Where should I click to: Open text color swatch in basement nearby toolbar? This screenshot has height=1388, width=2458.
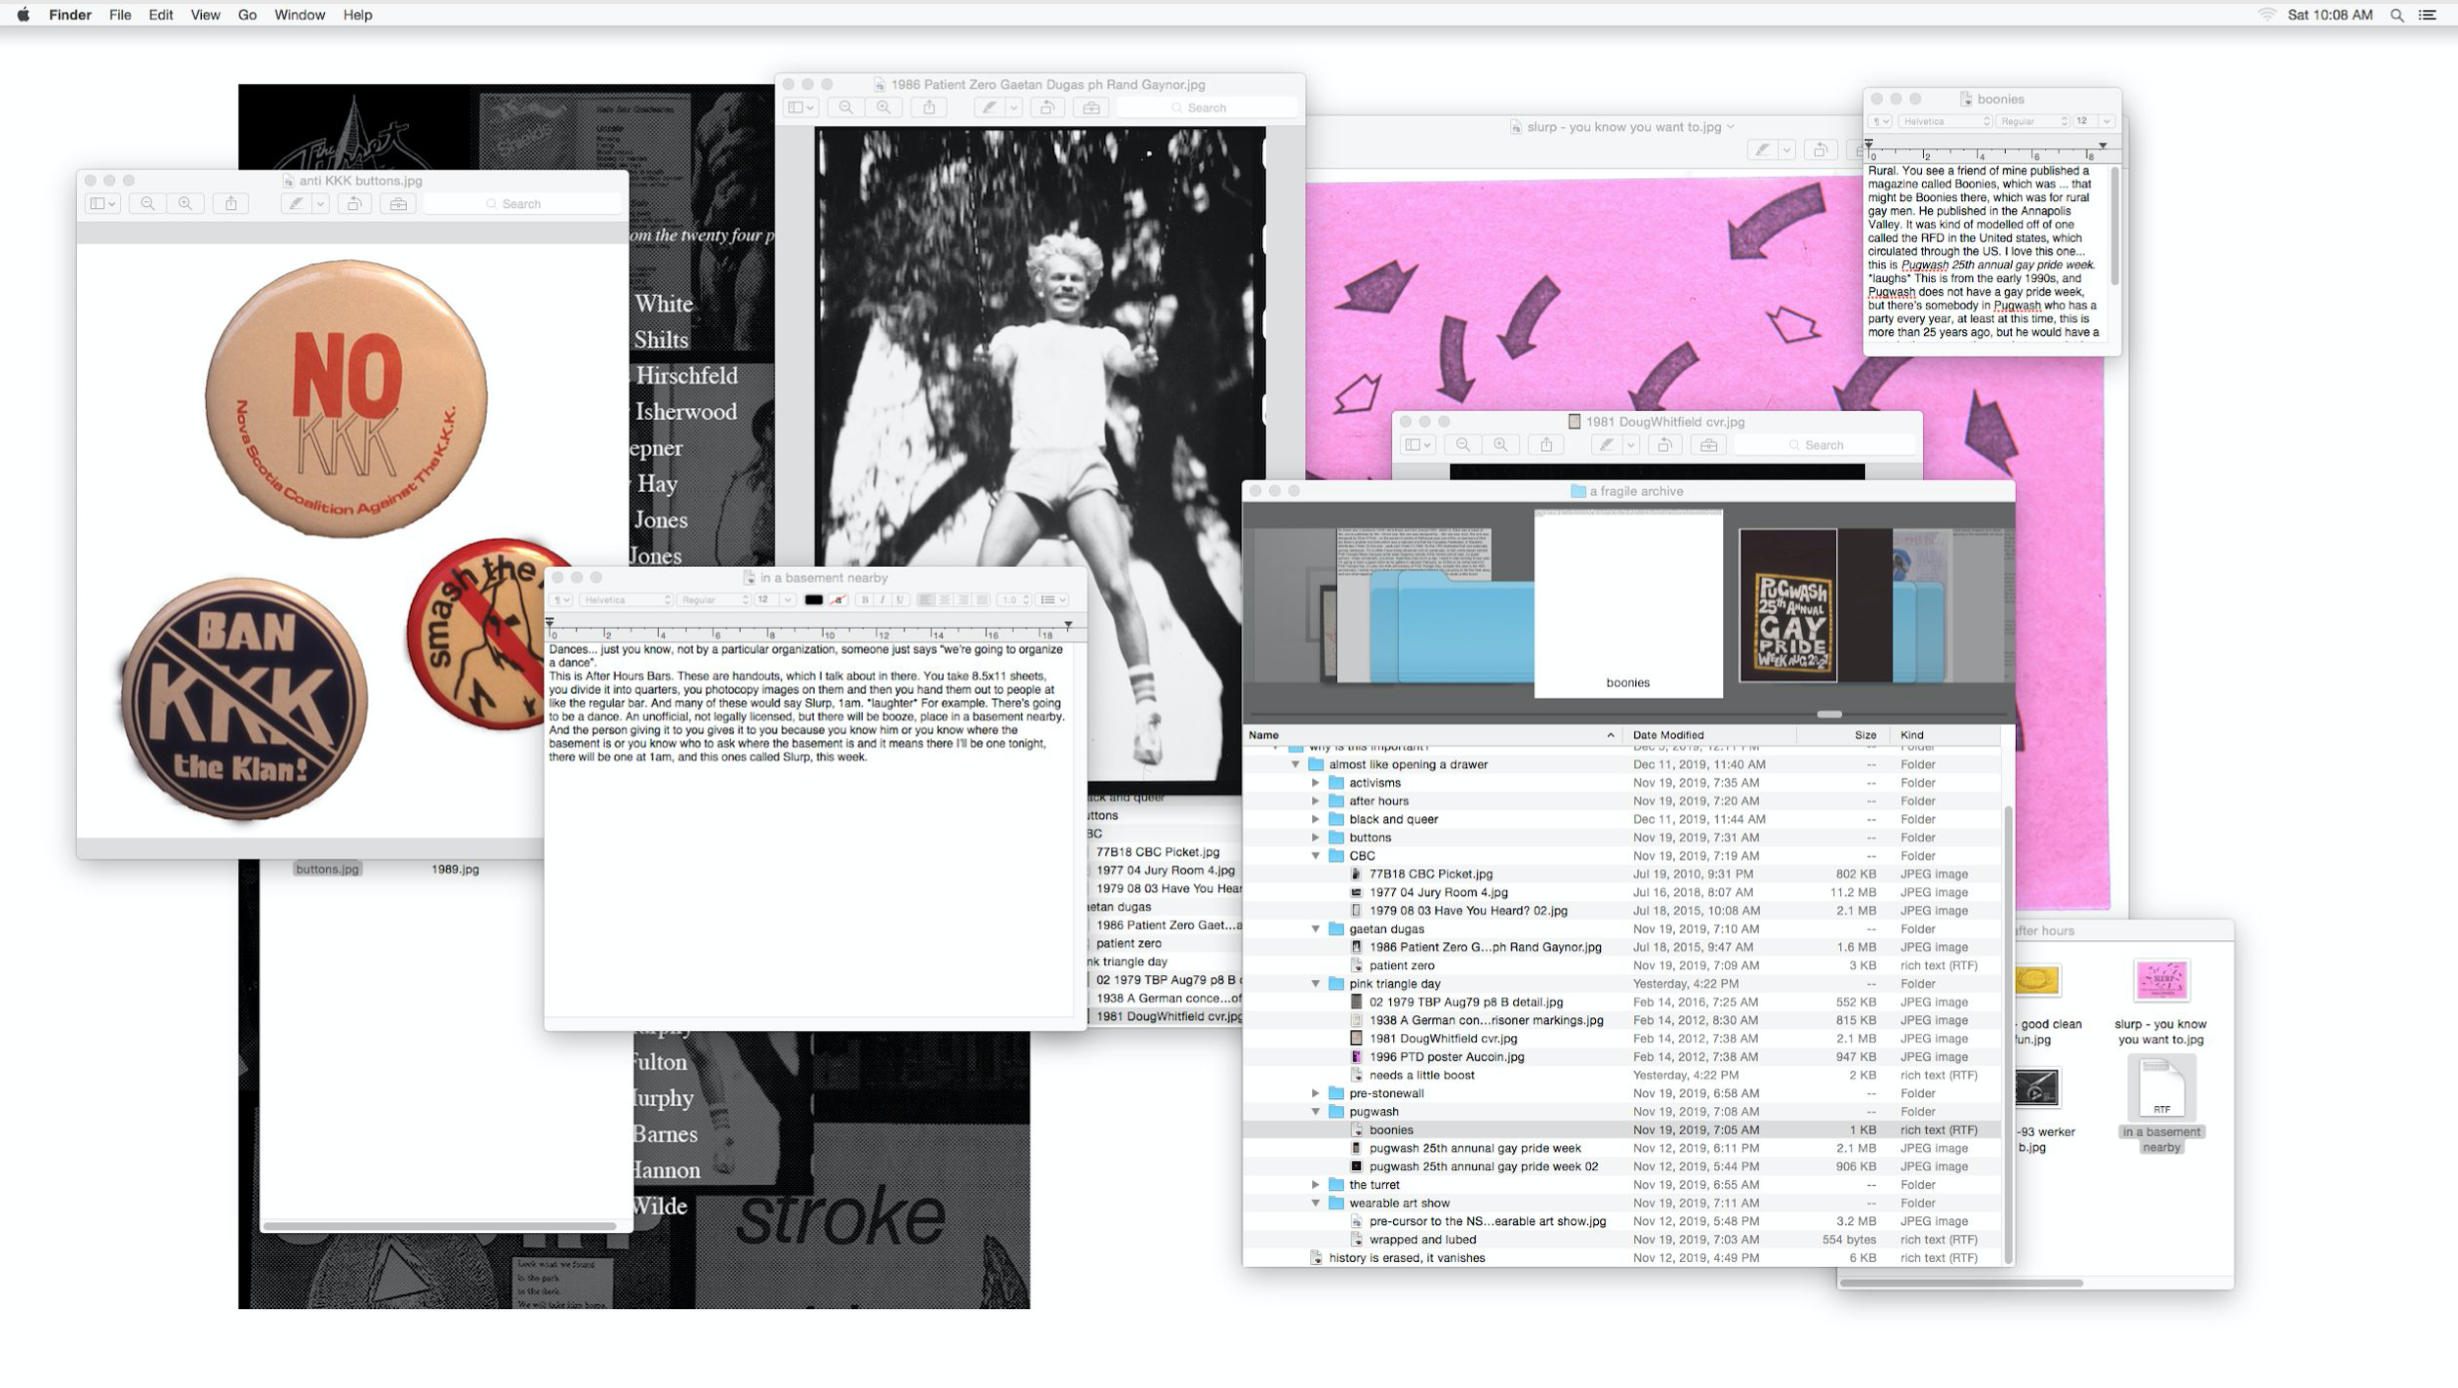click(813, 600)
